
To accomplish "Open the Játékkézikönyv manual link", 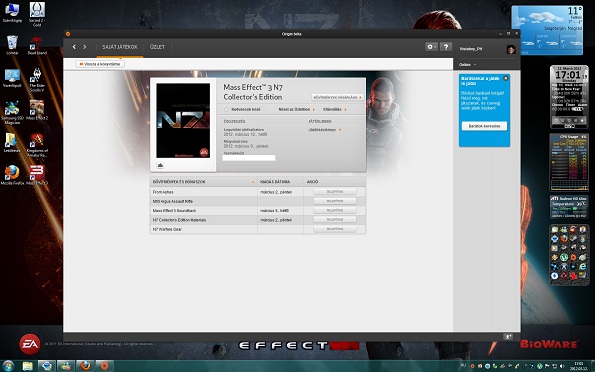I will tap(325, 130).
